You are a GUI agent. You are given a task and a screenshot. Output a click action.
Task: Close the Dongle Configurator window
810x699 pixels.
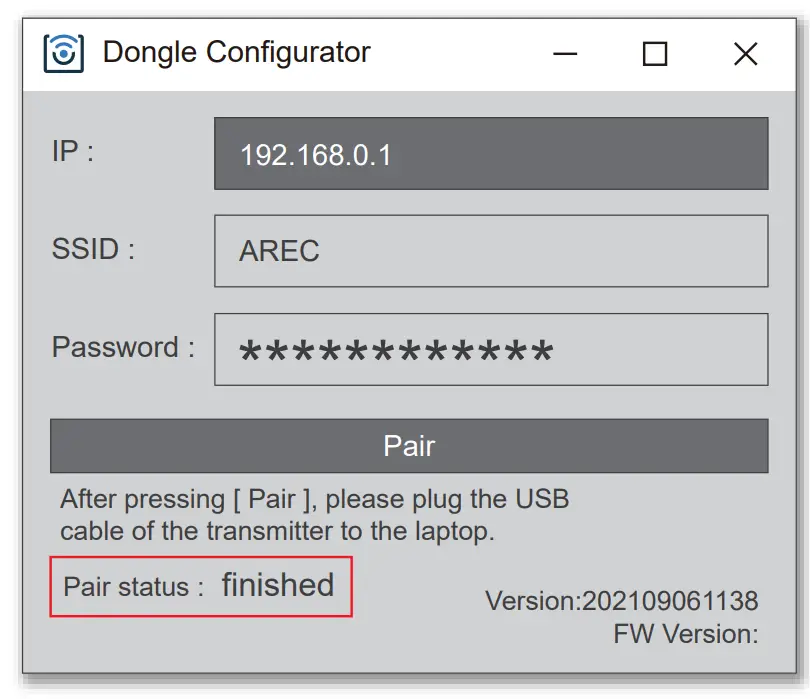745,53
